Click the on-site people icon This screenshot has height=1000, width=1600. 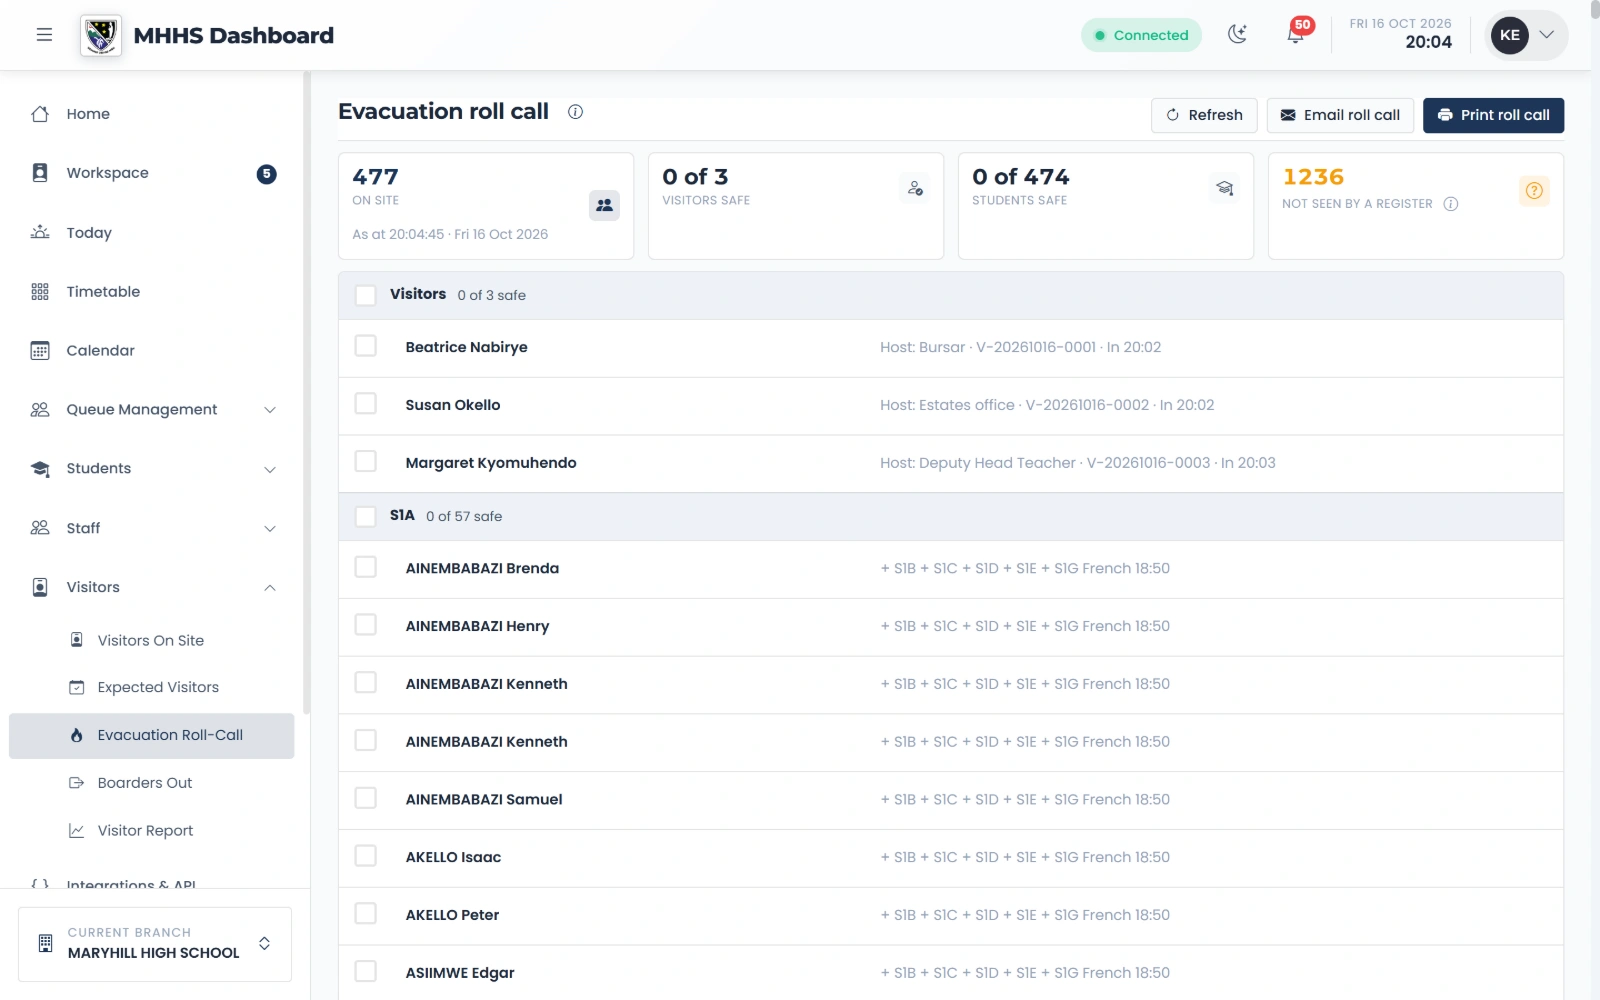pos(604,205)
